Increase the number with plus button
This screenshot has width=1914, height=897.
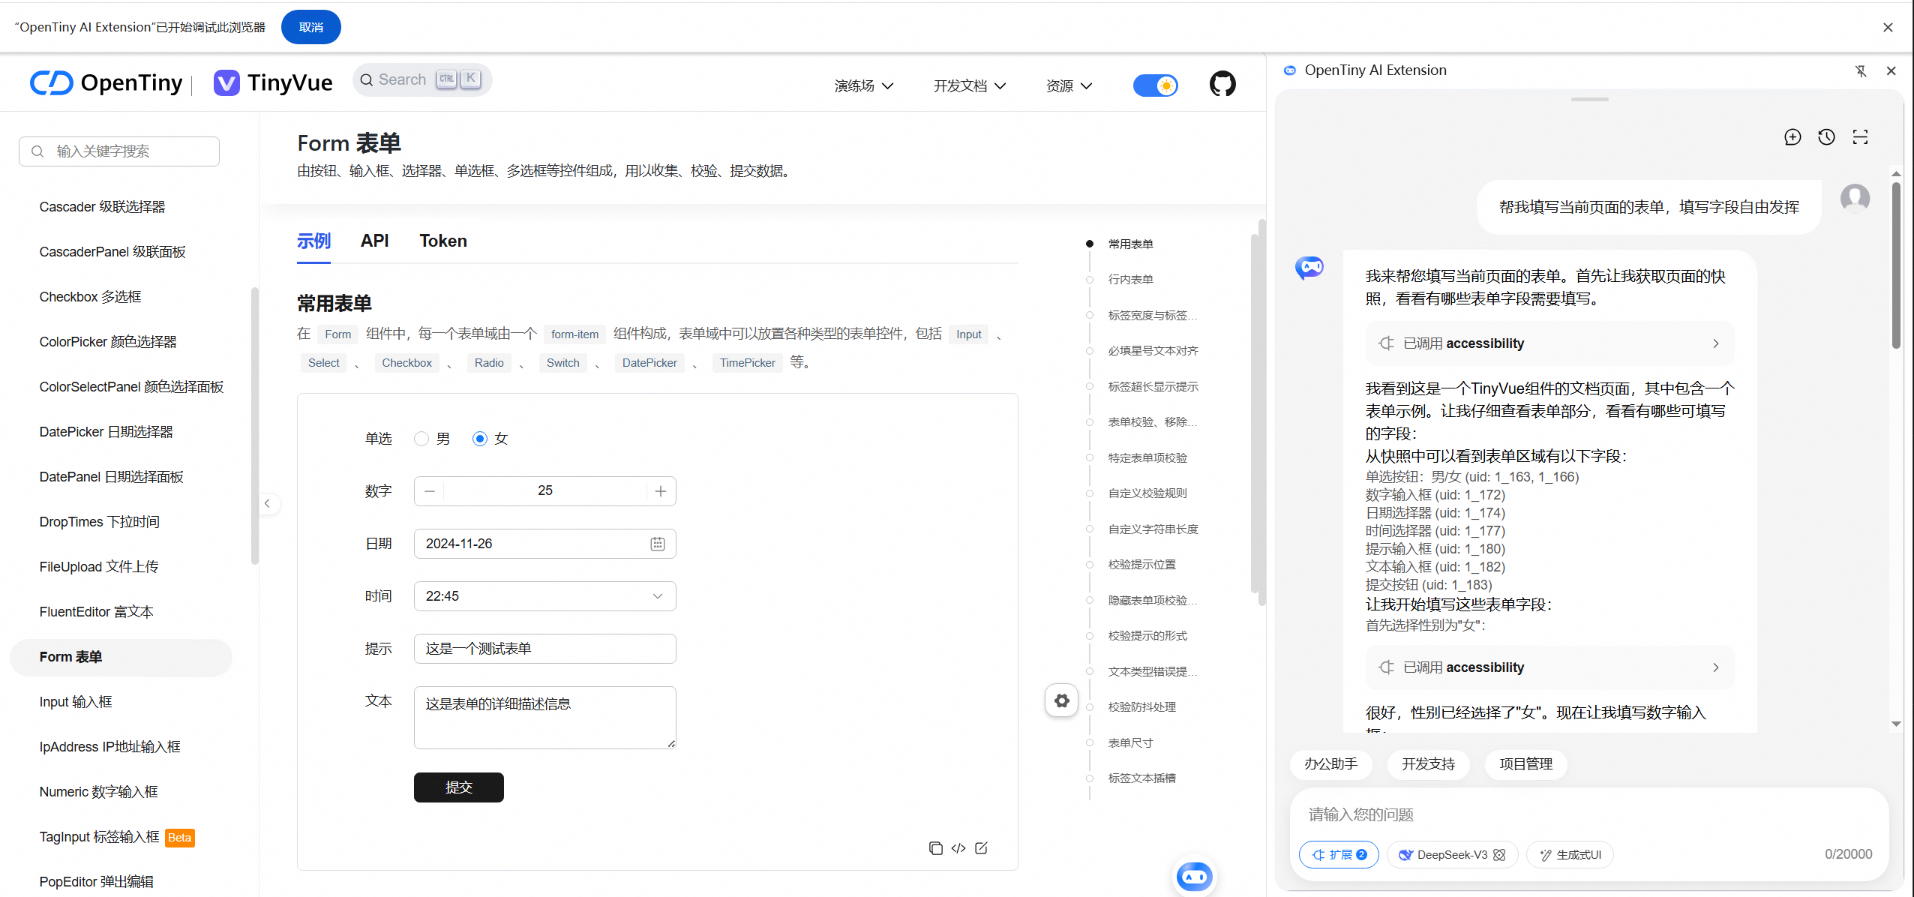click(x=661, y=491)
